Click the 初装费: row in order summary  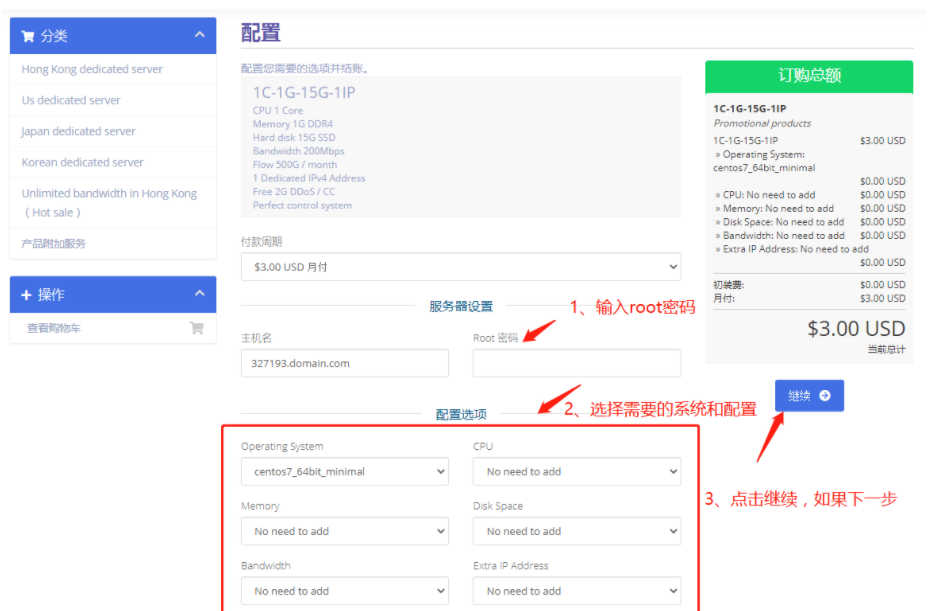[809, 285]
